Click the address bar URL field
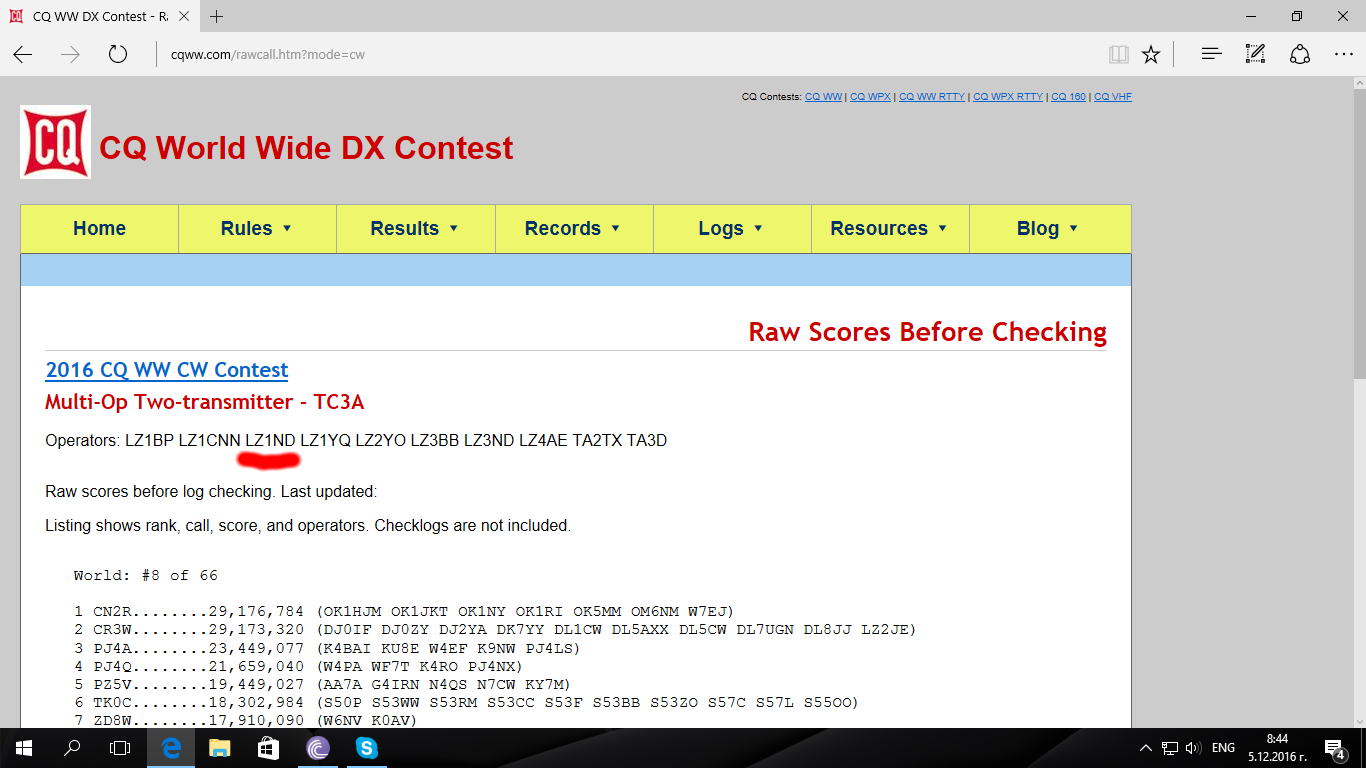Screen dimensions: 1366x768 600,55
